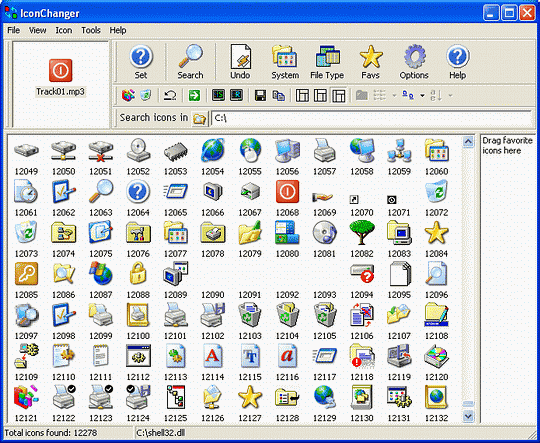The width and height of the screenshot is (540, 443).
Task: Select icon 12057 printer
Action: tap(324, 151)
